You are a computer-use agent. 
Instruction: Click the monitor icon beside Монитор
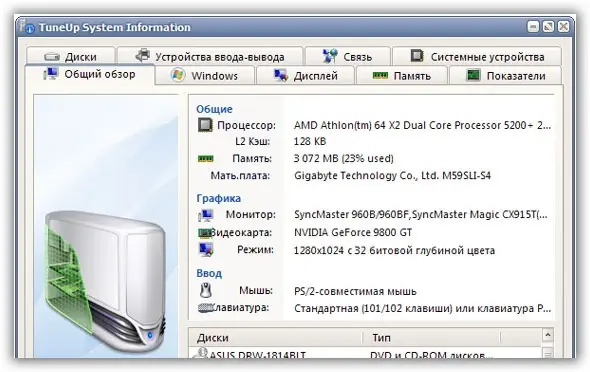206,215
